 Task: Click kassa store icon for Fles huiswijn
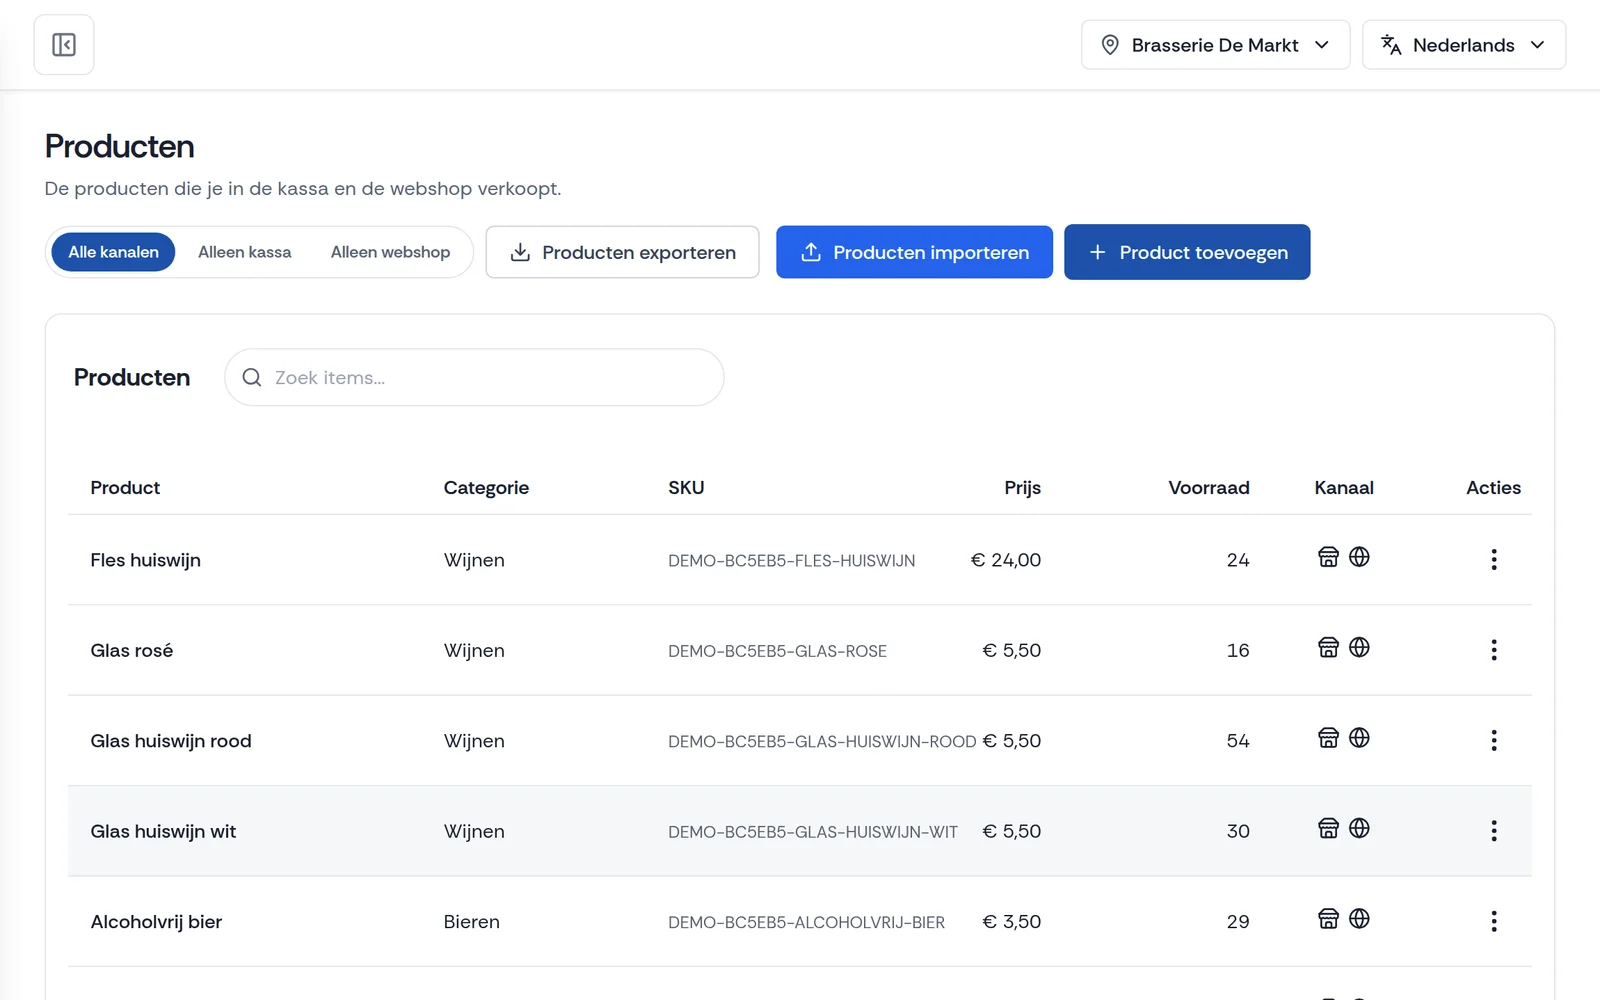(1328, 557)
